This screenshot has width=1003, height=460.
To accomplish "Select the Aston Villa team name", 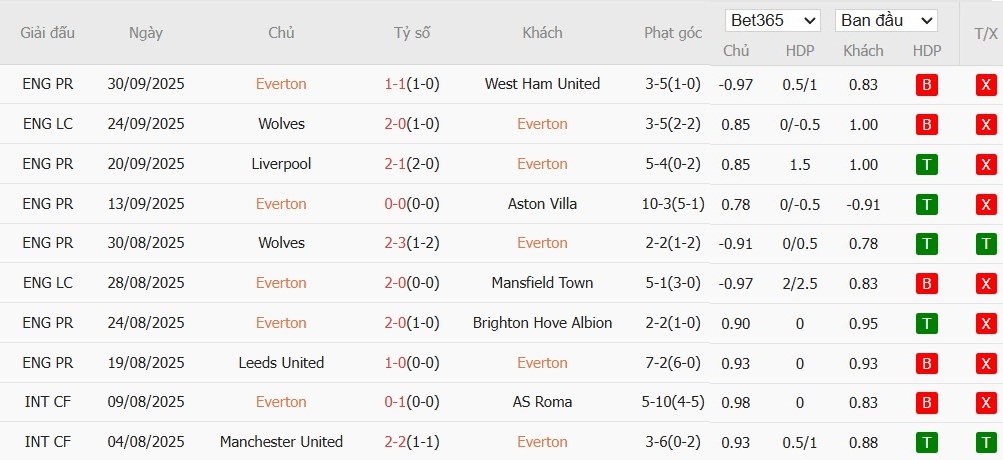I will (x=542, y=204).
